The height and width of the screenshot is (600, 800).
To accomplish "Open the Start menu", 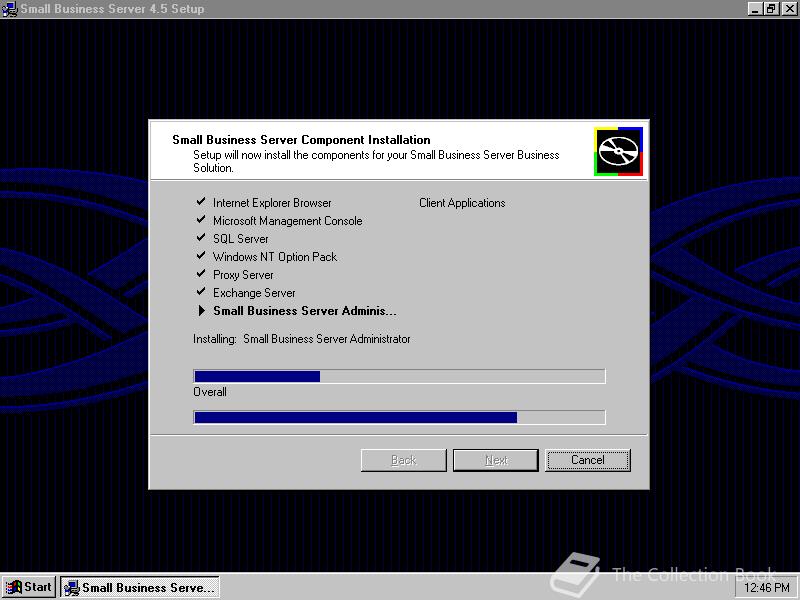I will point(28,587).
